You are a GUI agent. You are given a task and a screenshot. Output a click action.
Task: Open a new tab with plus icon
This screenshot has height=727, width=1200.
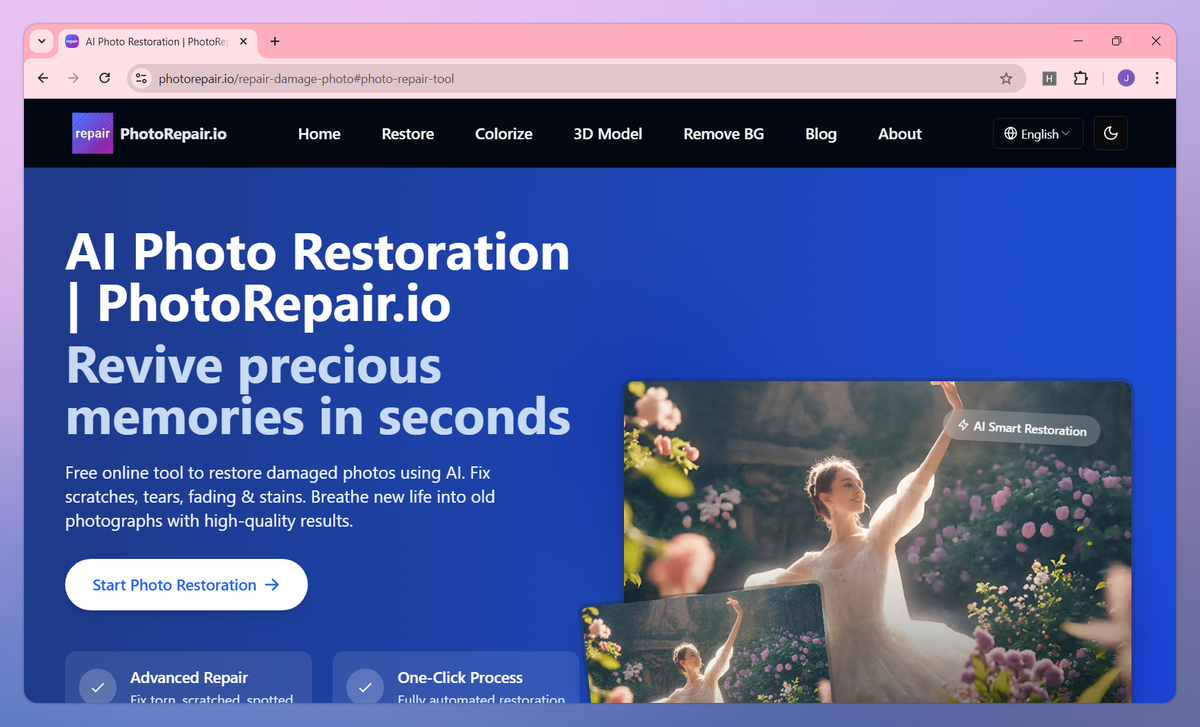pos(275,41)
